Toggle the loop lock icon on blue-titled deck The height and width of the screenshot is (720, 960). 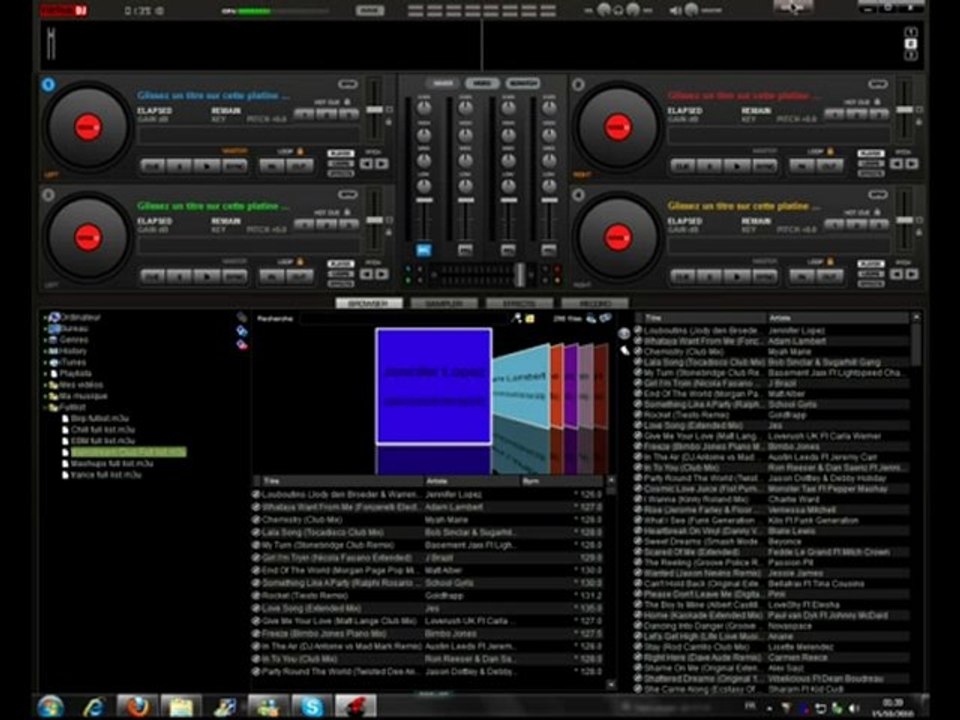(x=300, y=151)
